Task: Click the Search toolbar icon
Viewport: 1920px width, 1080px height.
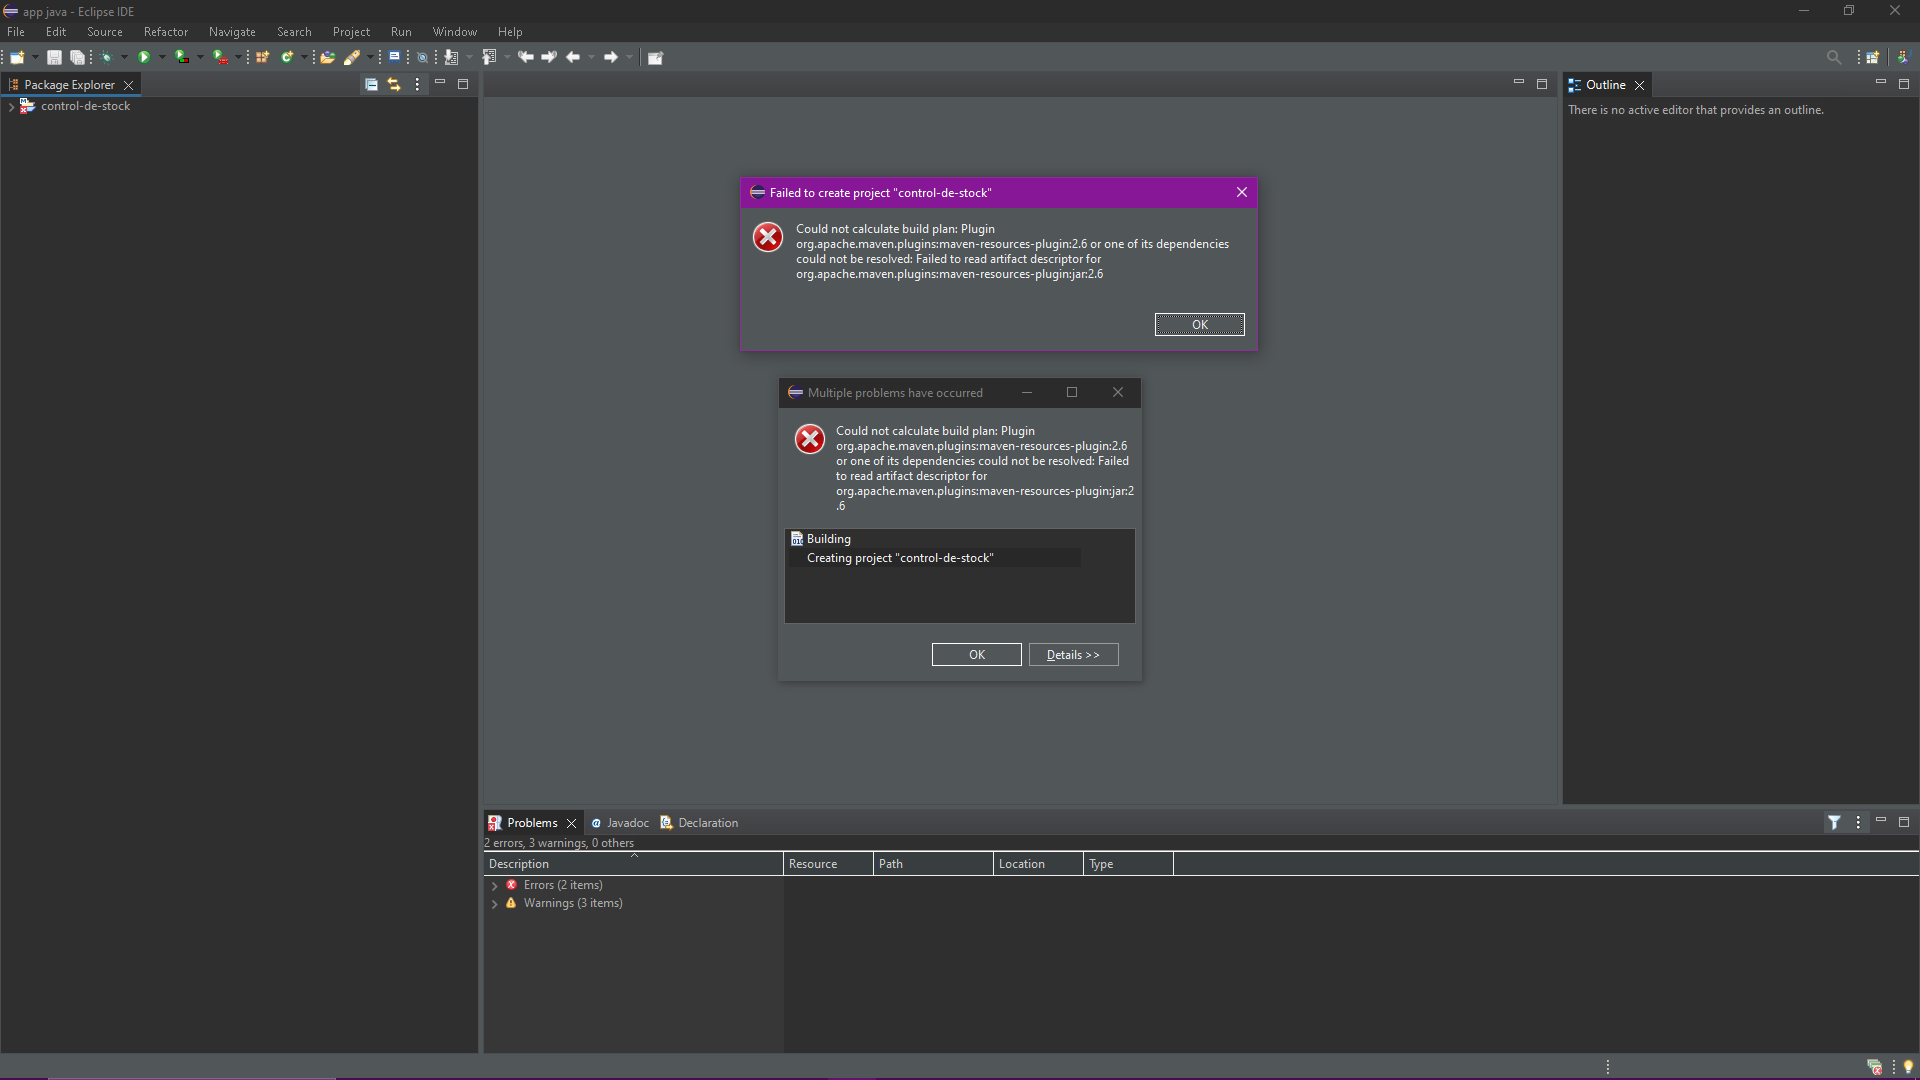Action: (1834, 57)
